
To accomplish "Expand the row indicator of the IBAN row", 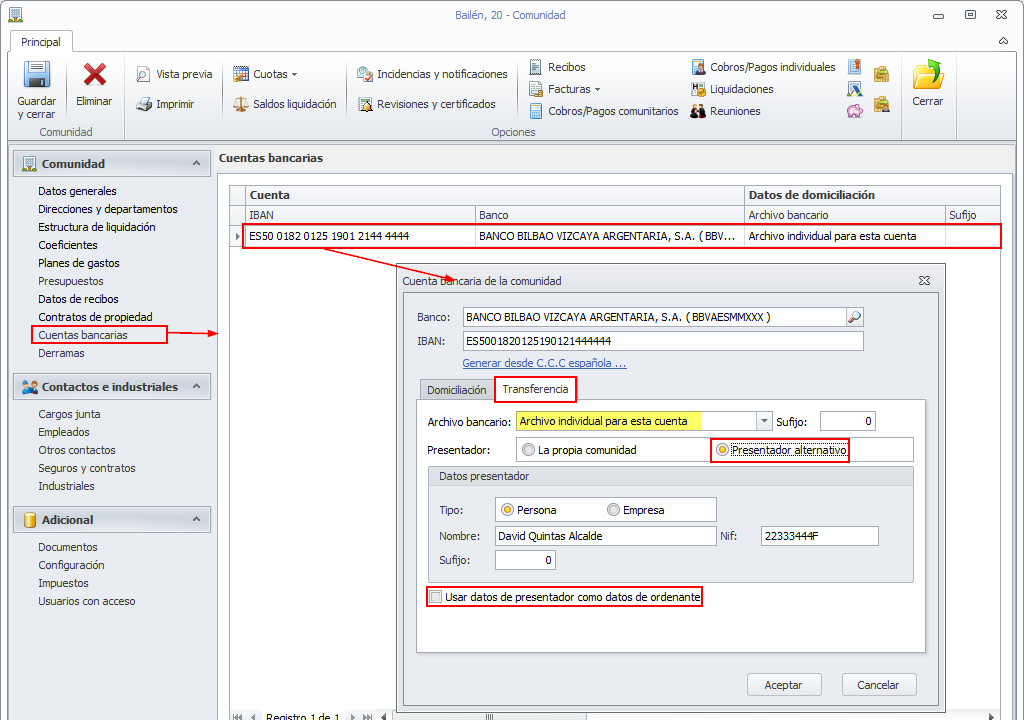I will [x=237, y=236].
